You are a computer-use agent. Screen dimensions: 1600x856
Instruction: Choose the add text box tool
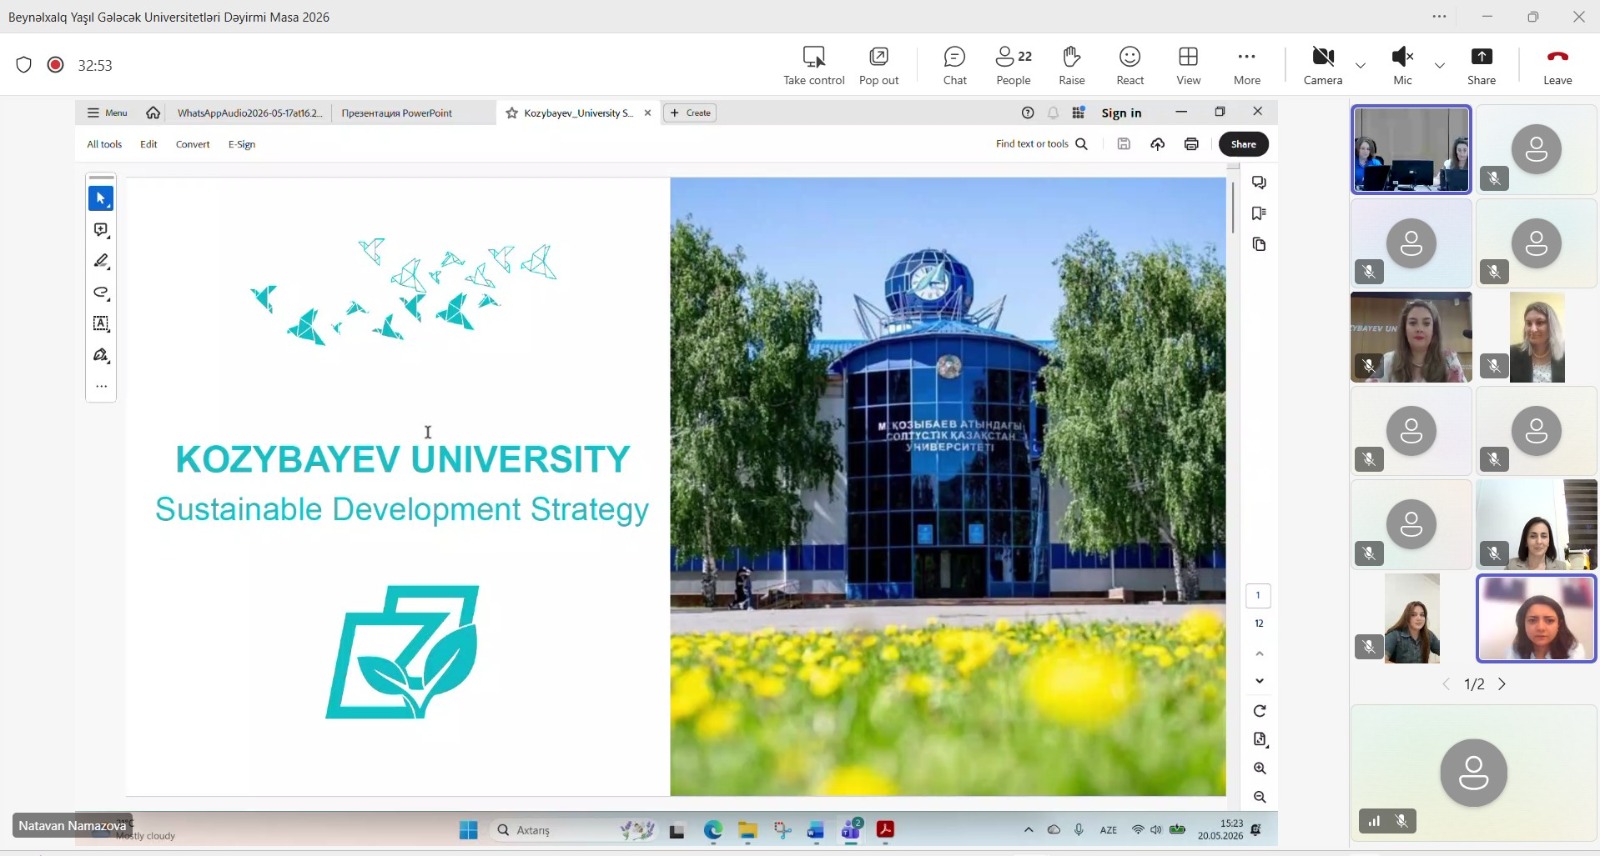click(x=101, y=324)
